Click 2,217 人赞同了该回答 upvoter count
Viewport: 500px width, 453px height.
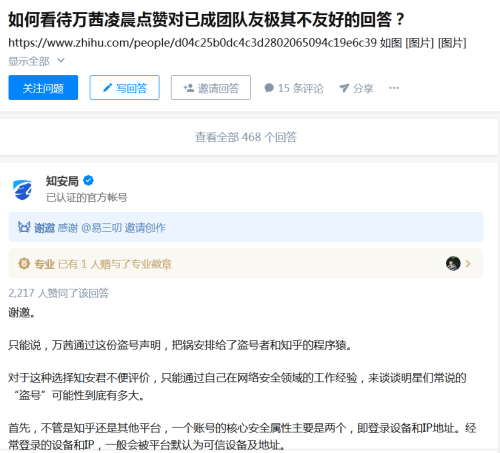(59, 293)
